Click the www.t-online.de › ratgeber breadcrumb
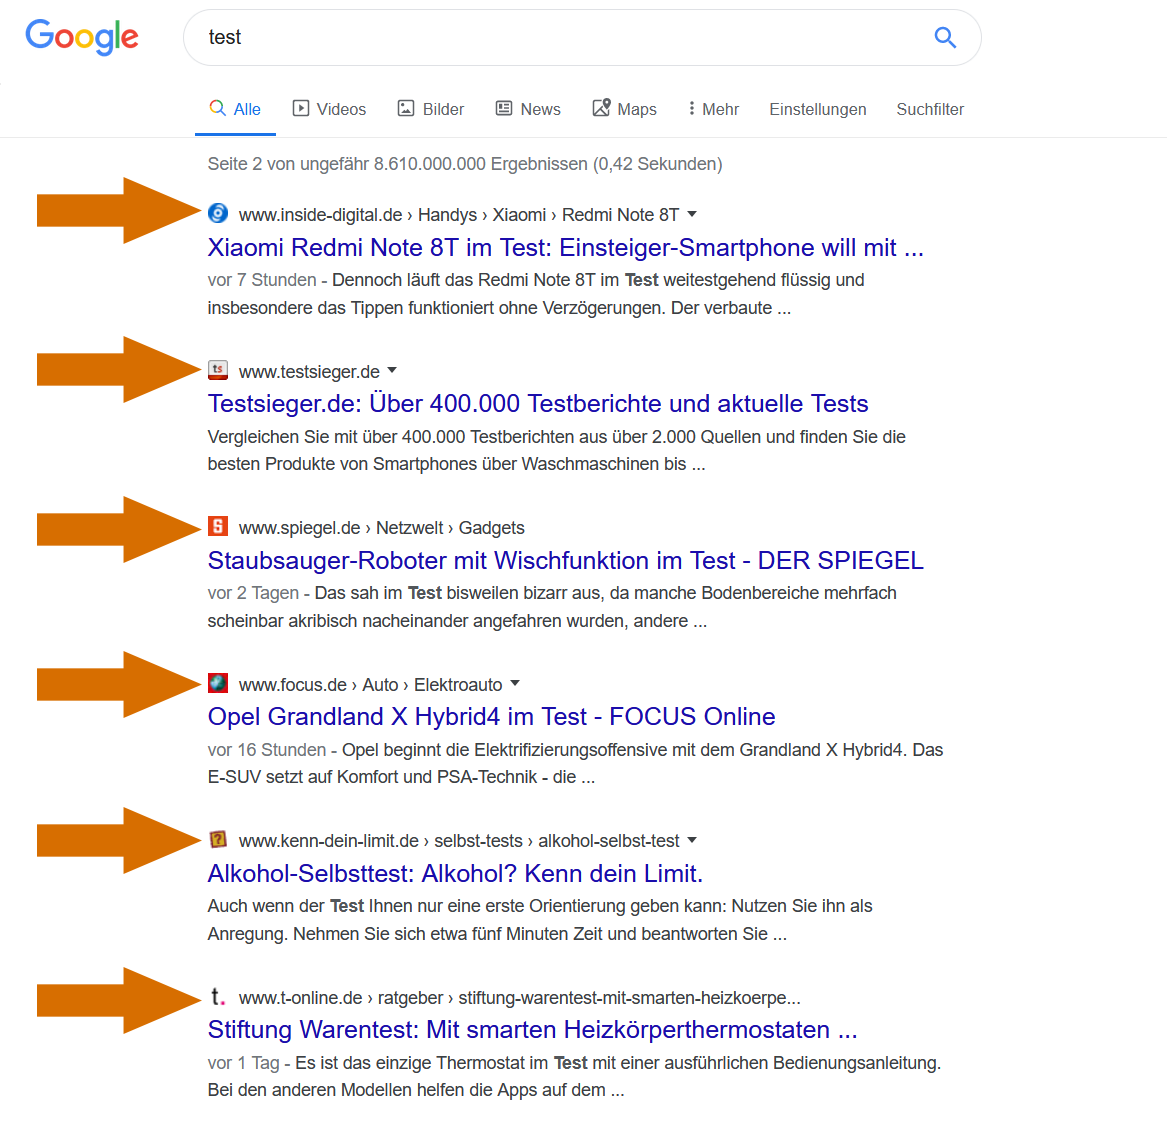The height and width of the screenshot is (1128, 1167). 519,998
